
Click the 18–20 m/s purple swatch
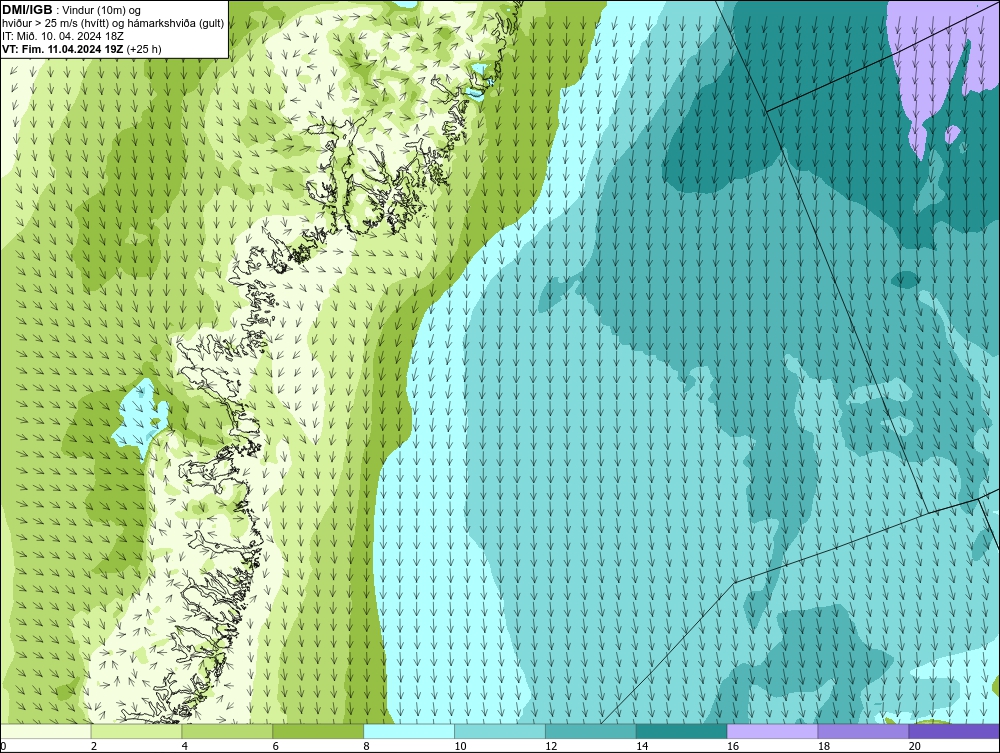coord(864,732)
